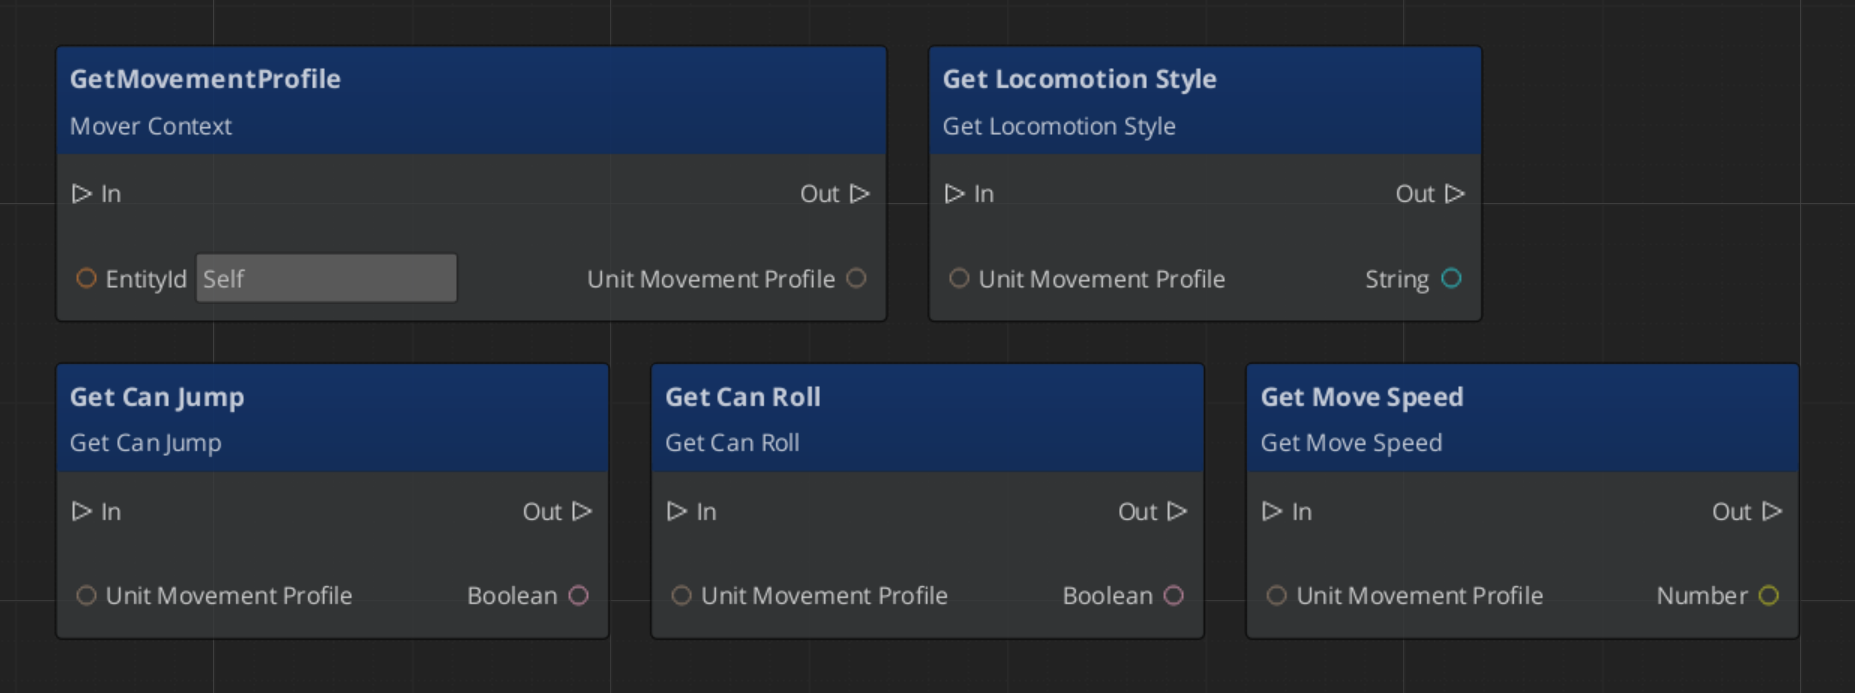This screenshot has width=1855, height=693.
Task: Click the EntityId input field showing Self
Action: pos(326,279)
